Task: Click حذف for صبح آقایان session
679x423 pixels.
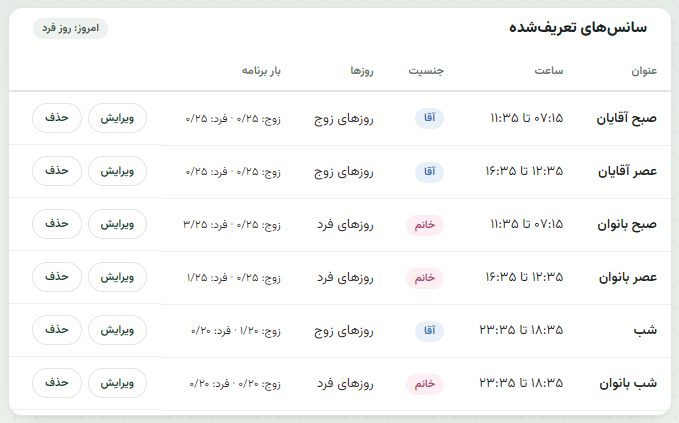Action: [57, 118]
